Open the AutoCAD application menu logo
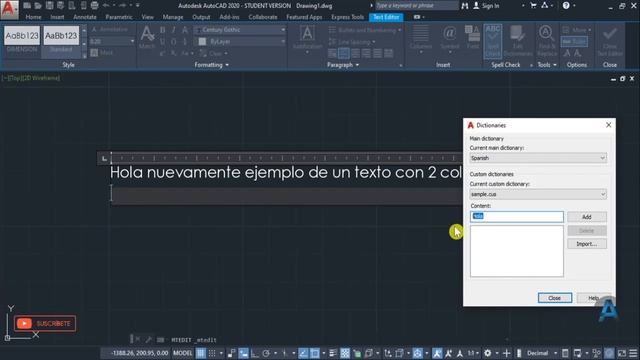Viewport: 640px width, 360px height. coord(9,9)
